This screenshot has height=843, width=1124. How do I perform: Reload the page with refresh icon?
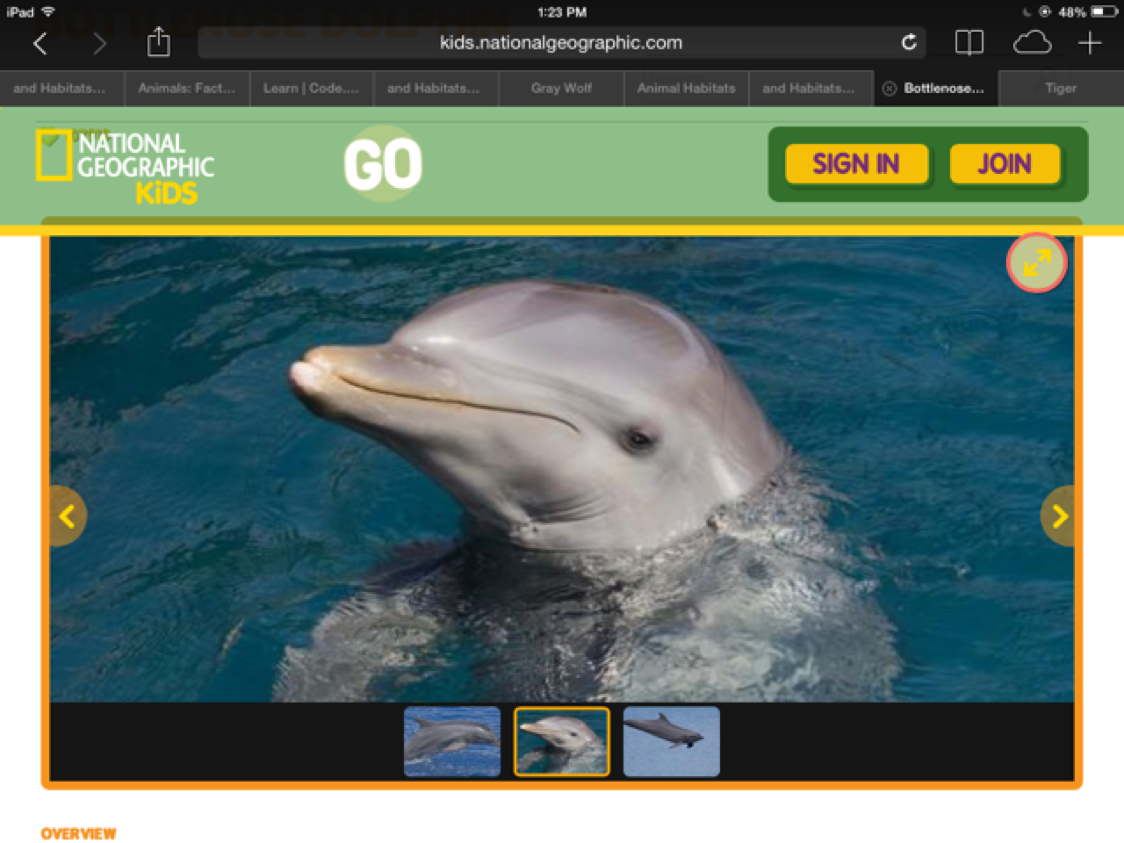[x=908, y=42]
